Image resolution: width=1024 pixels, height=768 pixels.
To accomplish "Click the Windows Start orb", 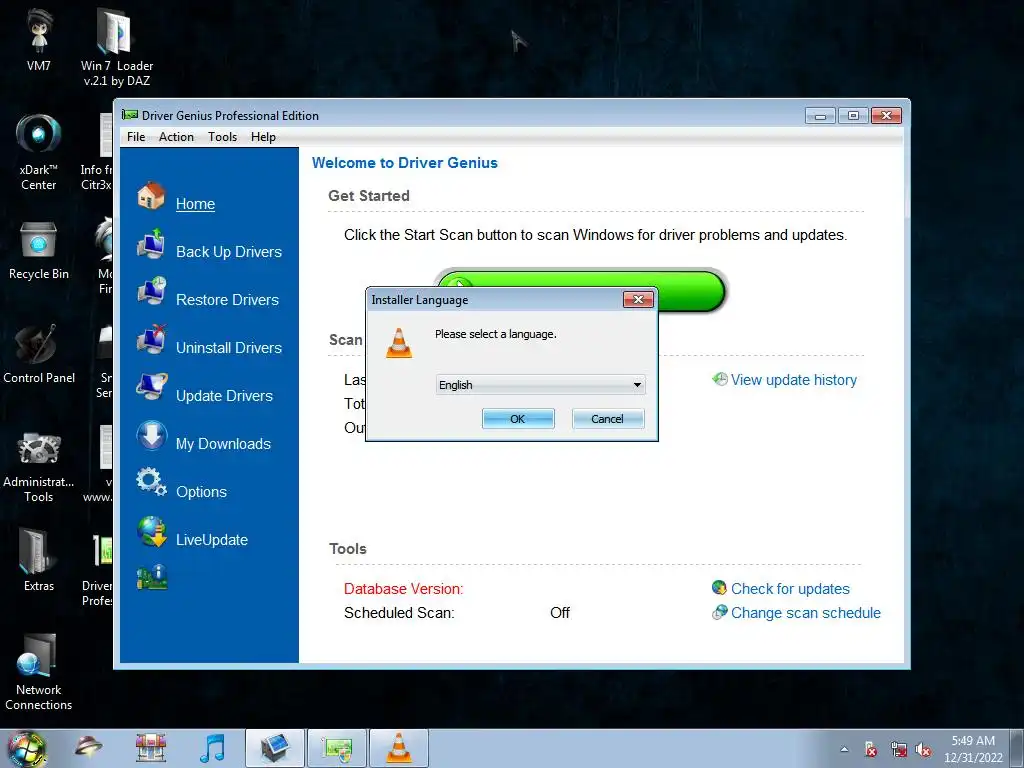I will pos(26,748).
